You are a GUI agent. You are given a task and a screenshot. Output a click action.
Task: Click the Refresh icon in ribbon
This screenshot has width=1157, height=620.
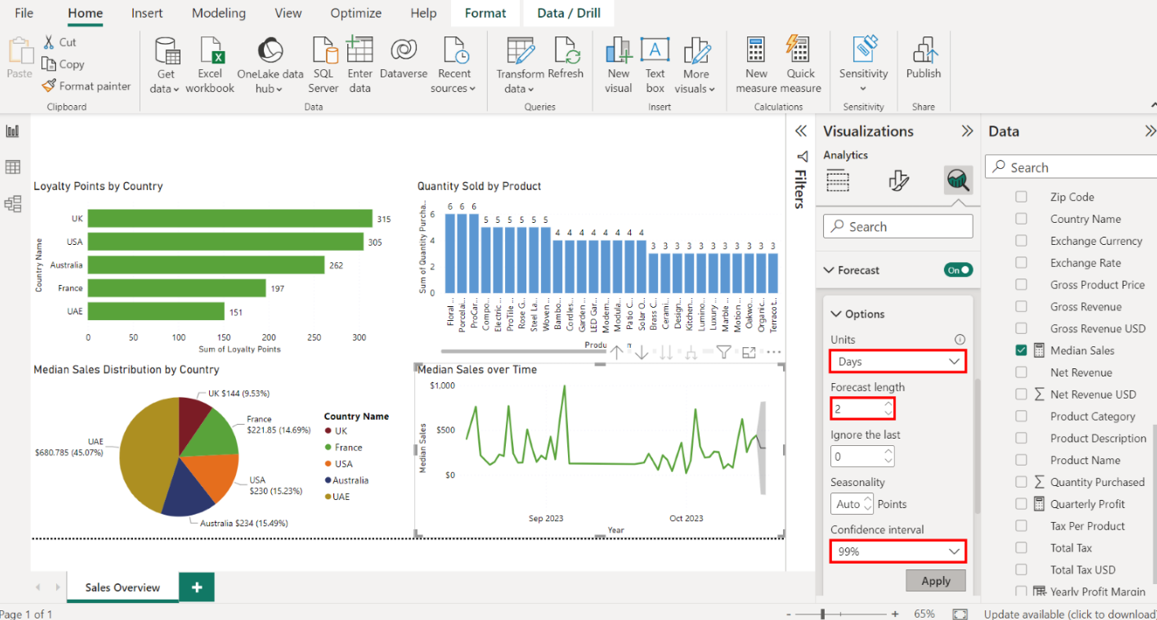566,52
